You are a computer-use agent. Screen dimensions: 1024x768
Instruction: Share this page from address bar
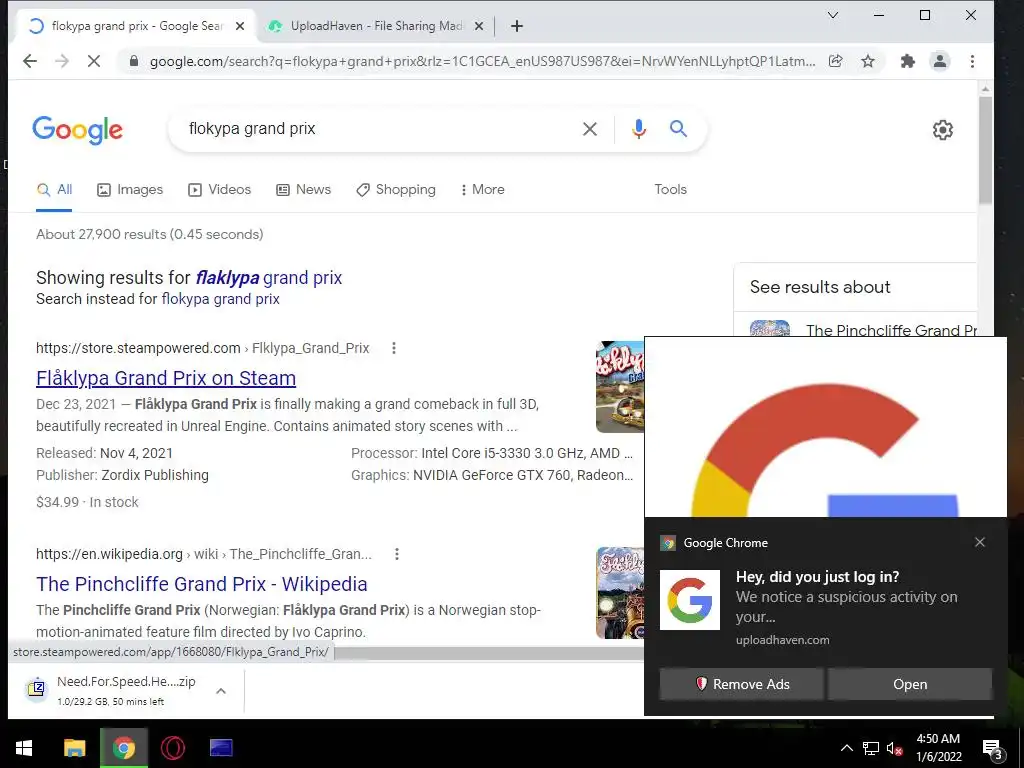click(x=835, y=61)
